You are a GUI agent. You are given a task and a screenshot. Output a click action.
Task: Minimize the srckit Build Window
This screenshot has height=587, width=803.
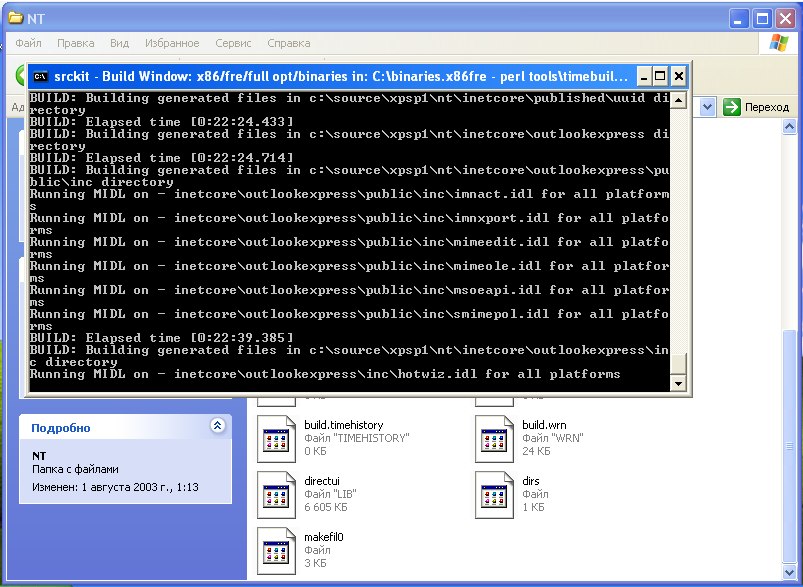644,77
